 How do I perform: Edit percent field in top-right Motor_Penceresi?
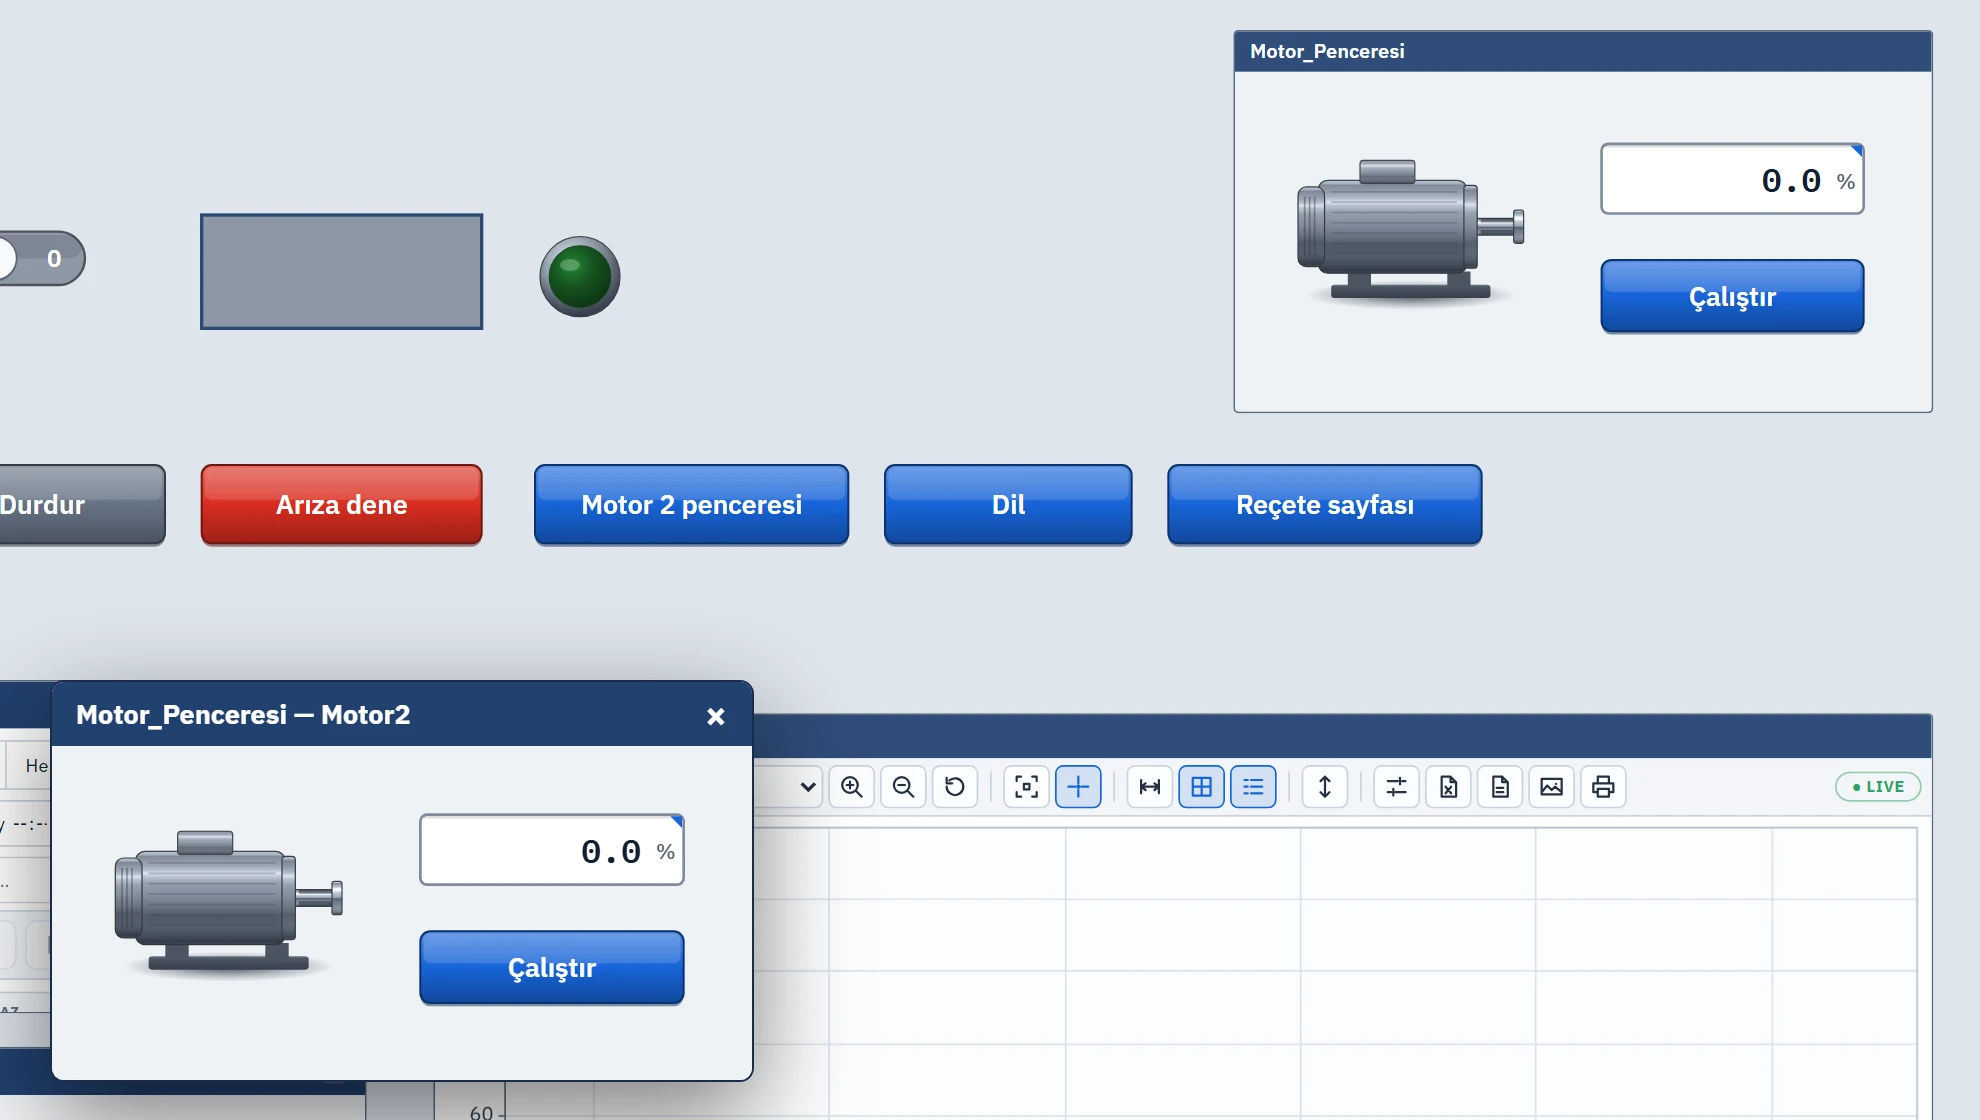click(x=1732, y=179)
